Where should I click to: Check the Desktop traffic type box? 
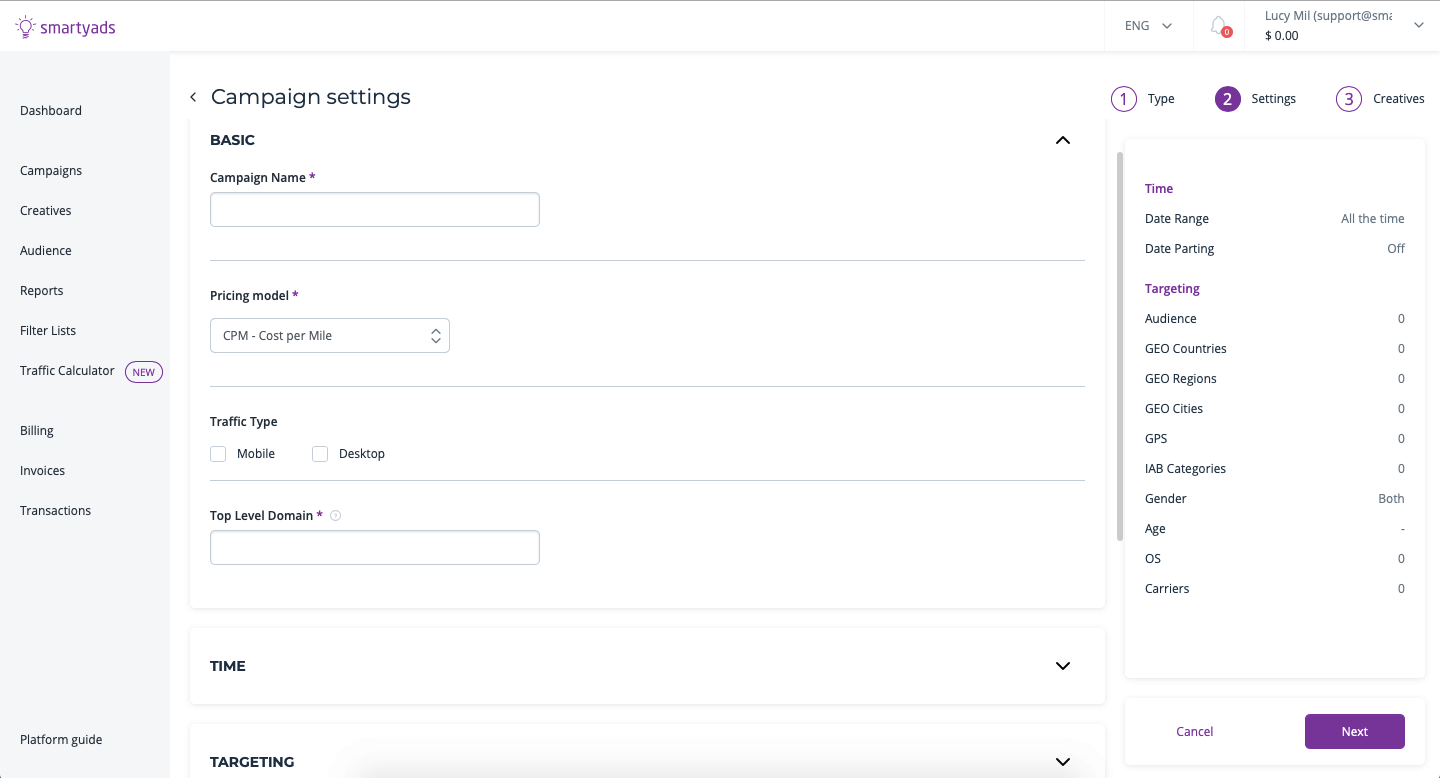coord(320,454)
